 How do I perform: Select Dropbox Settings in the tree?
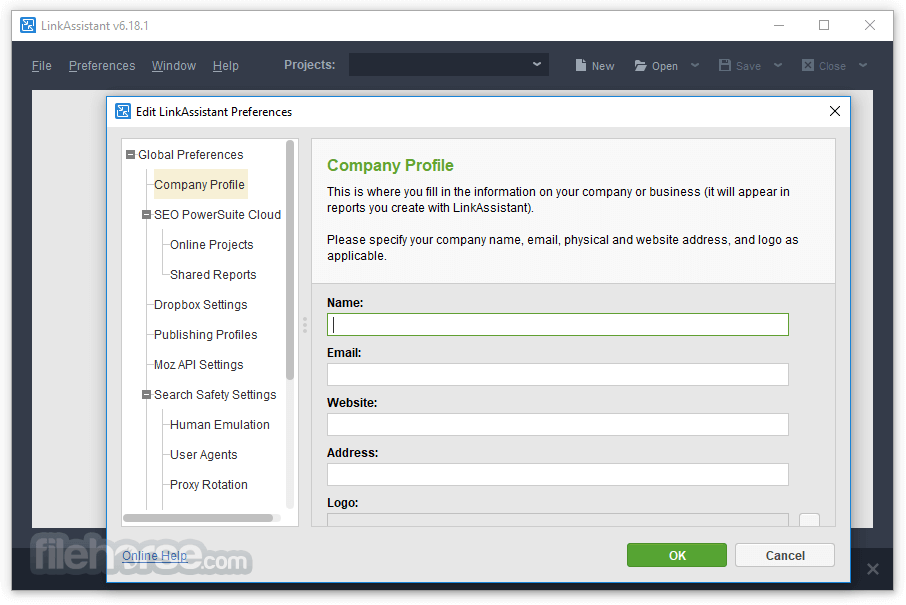[x=200, y=305]
